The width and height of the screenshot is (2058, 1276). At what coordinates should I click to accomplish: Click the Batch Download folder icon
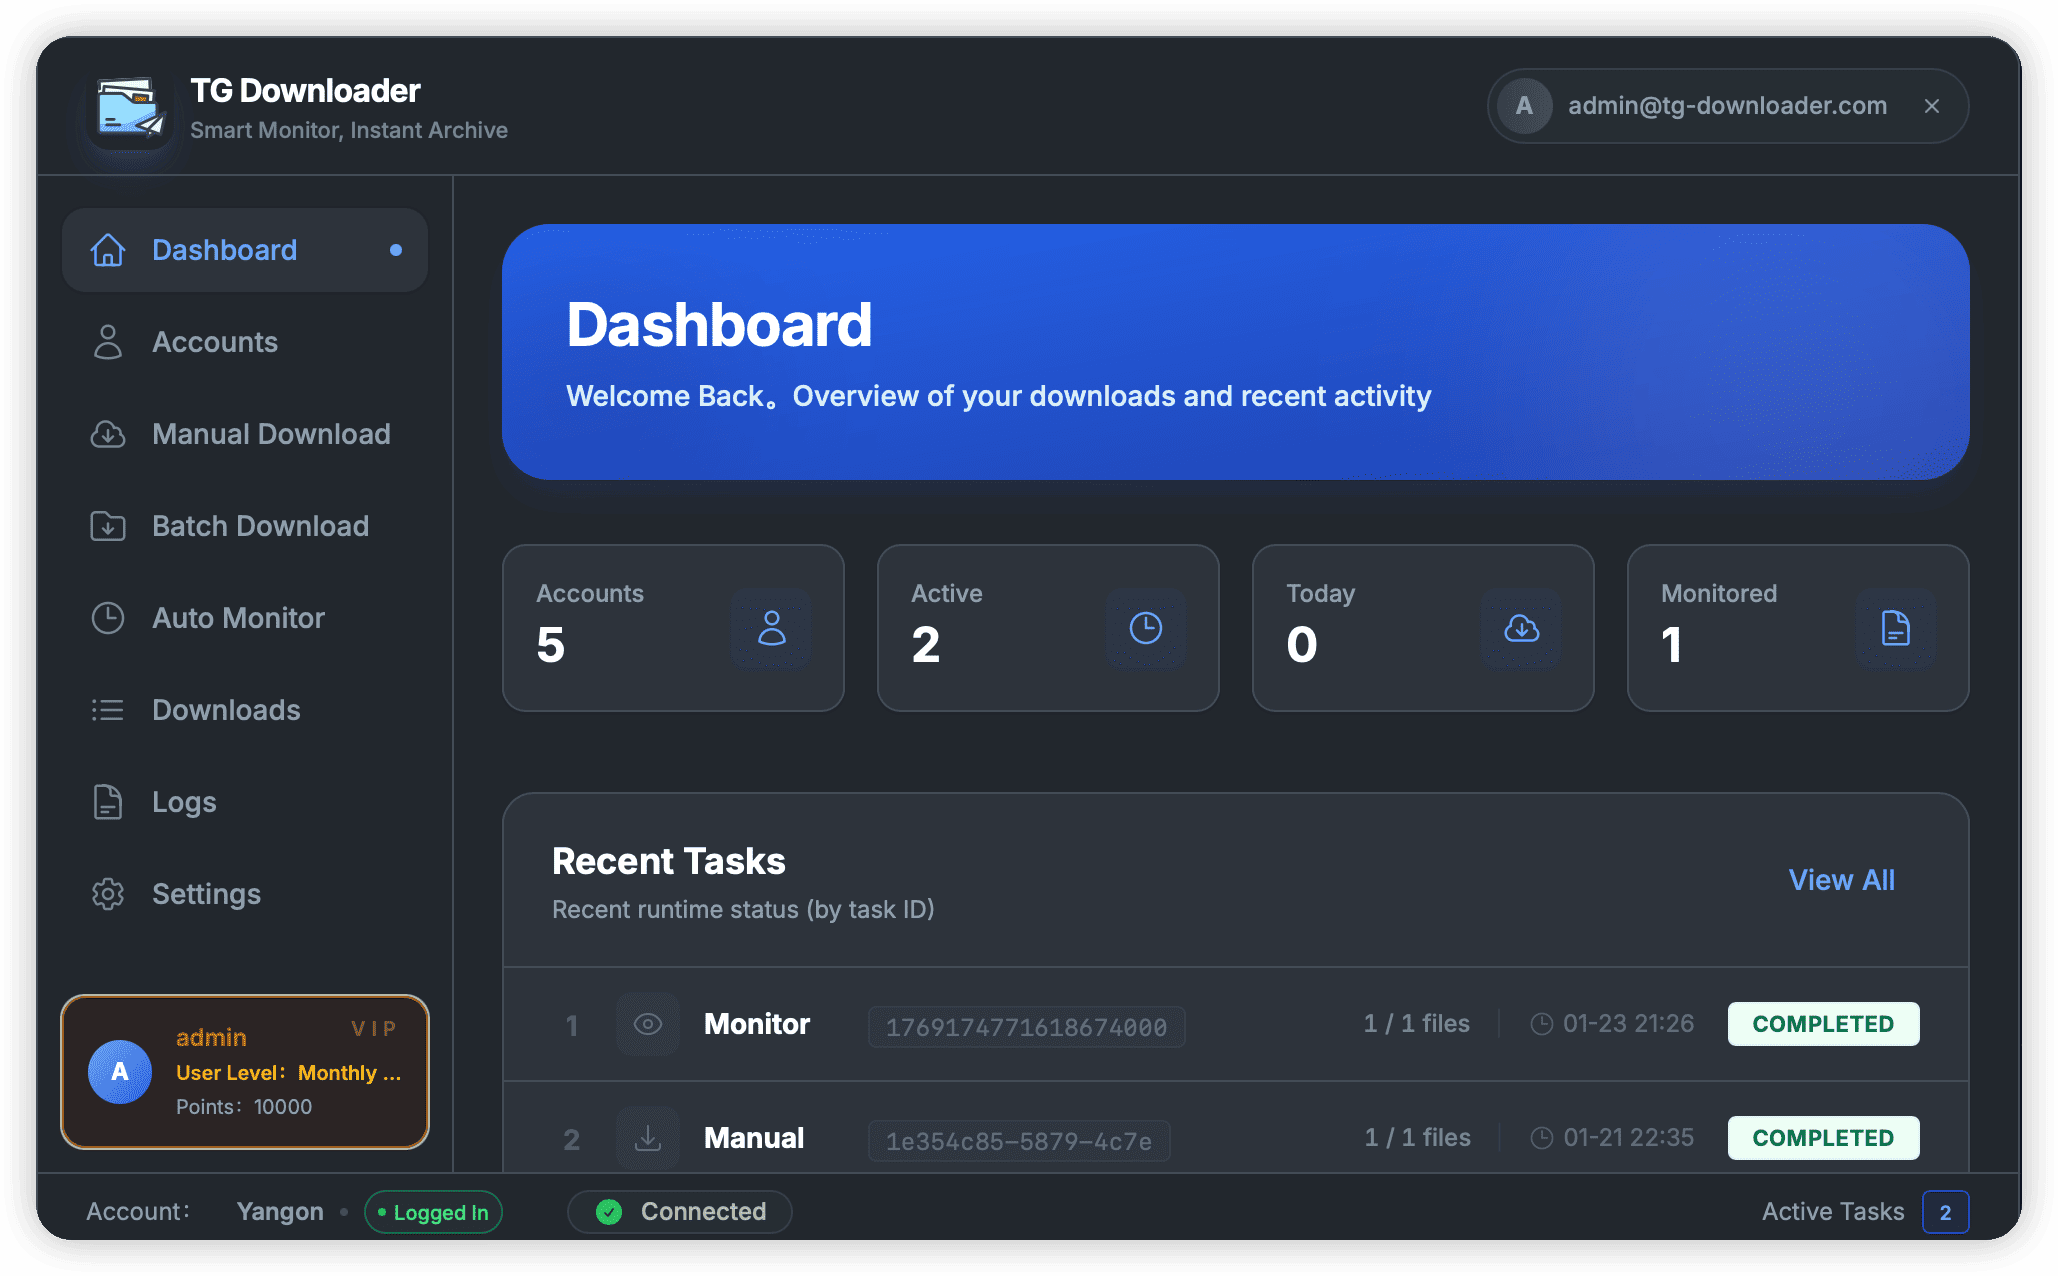pos(108,526)
